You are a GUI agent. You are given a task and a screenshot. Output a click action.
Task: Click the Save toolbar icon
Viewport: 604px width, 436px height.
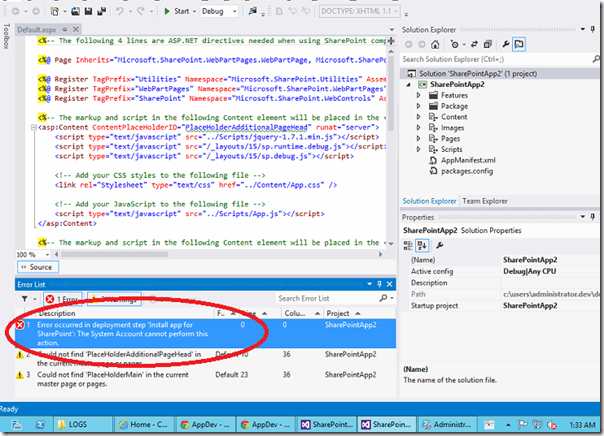coord(88,12)
